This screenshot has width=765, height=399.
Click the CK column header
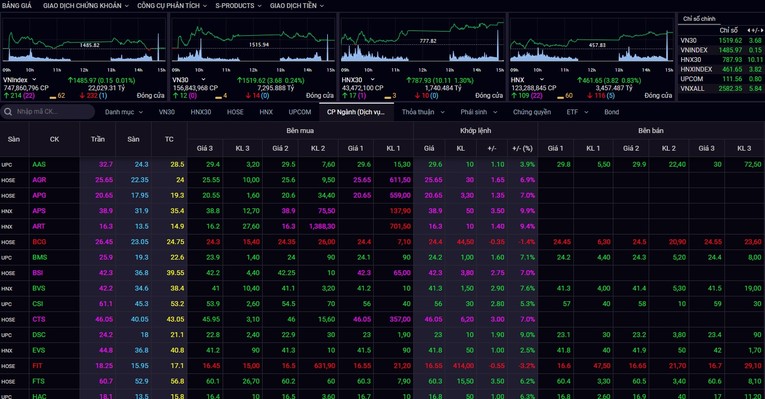tap(54, 140)
